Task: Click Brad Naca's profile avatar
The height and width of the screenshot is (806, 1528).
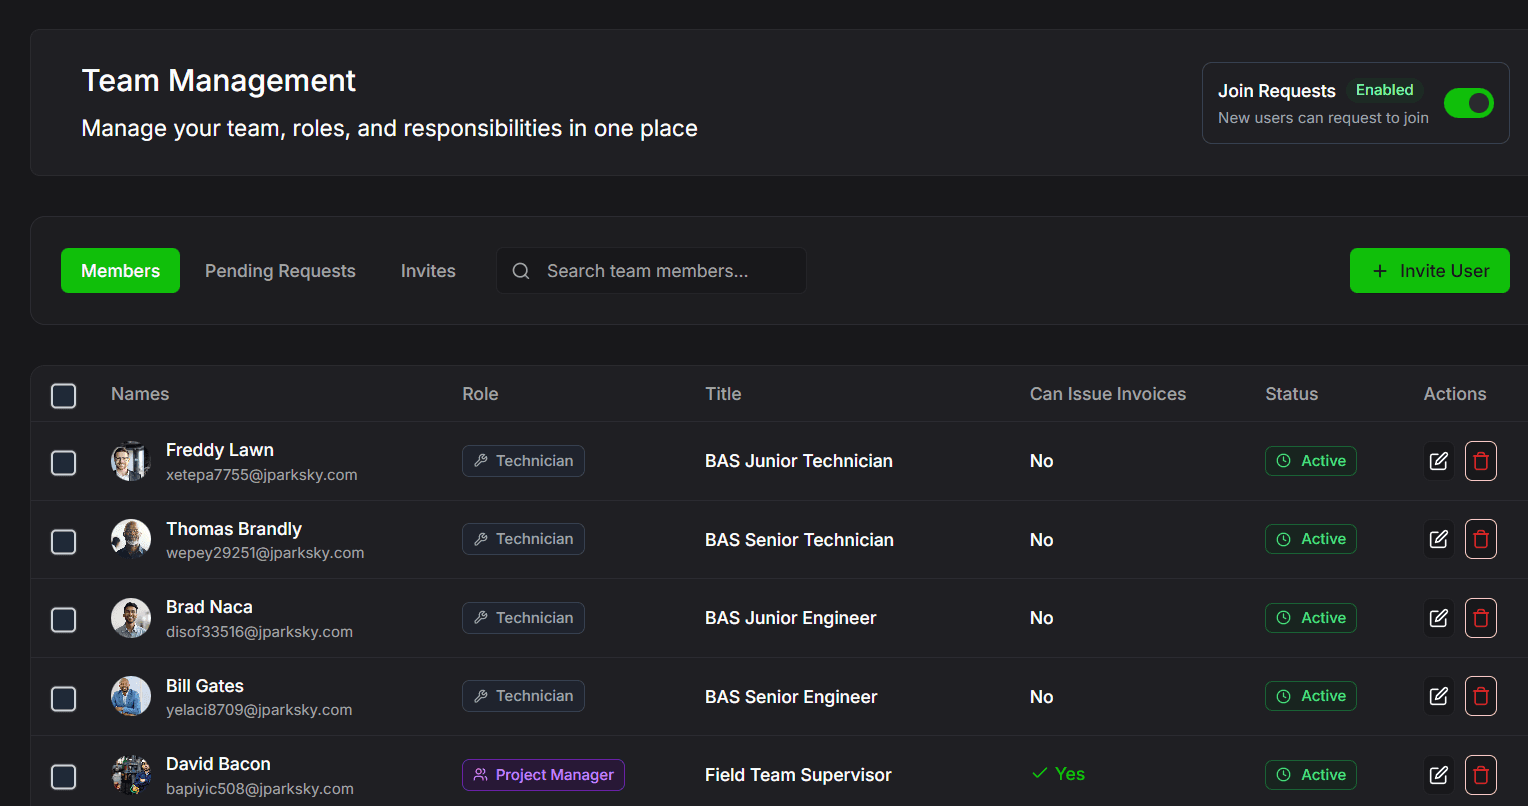Action: (131, 619)
